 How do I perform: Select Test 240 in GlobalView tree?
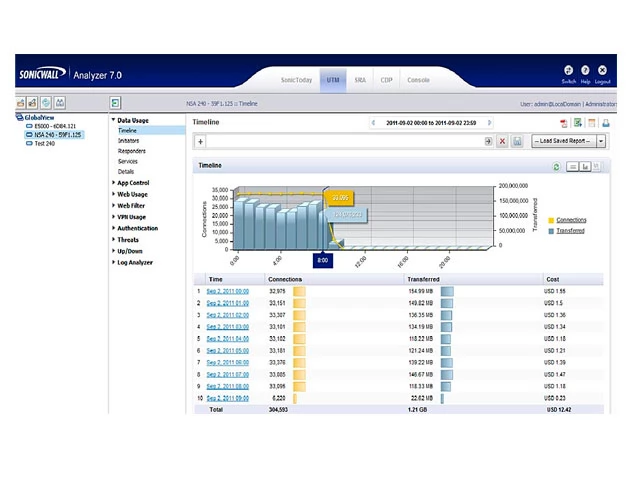pyautogui.click(x=46, y=142)
